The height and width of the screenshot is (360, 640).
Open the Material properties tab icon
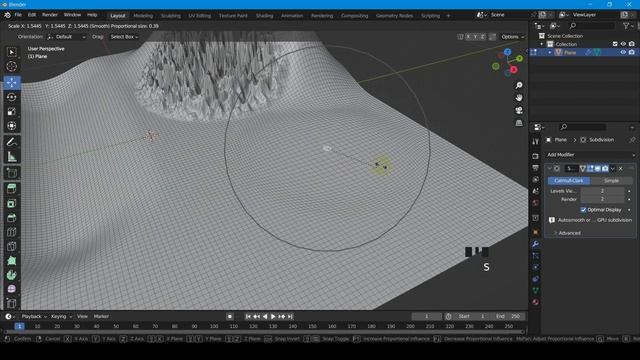(536, 302)
